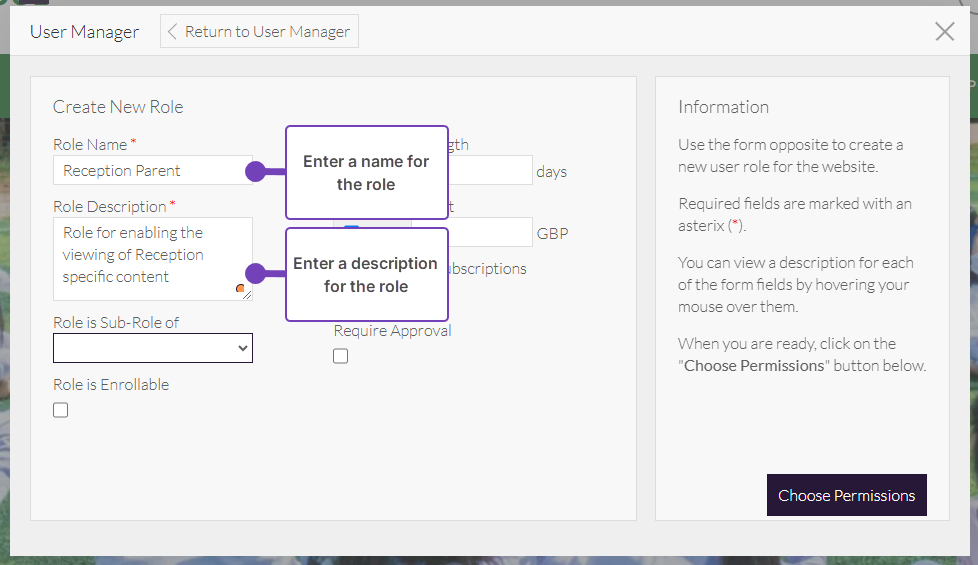Screen dimensions: 978x565
Task: Click the orange indicator inside the description box
Action: click(240, 288)
